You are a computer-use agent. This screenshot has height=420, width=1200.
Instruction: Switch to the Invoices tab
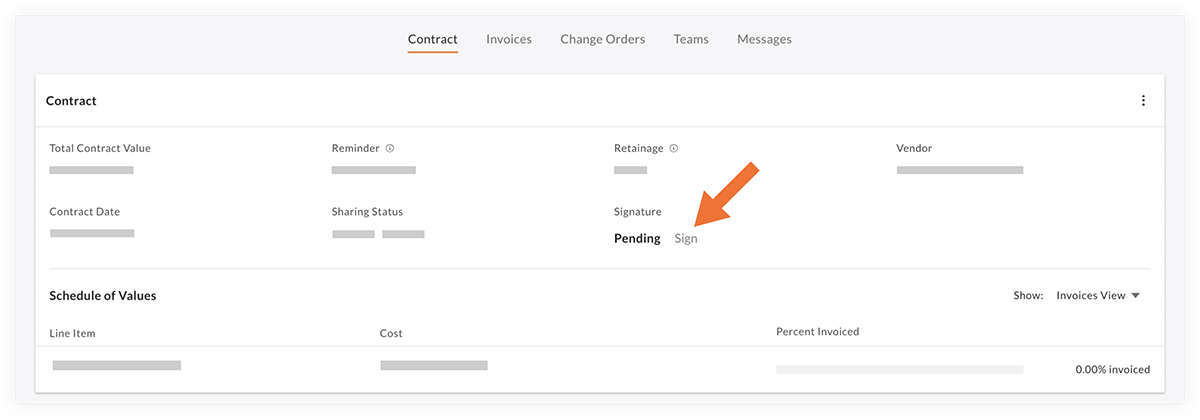(509, 40)
